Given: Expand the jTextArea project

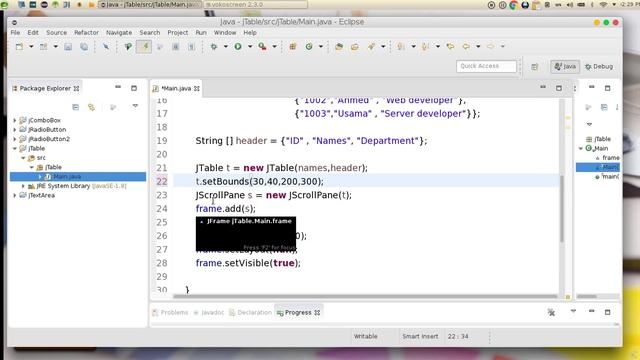Looking at the screenshot, I should pyautogui.click(x=15, y=196).
